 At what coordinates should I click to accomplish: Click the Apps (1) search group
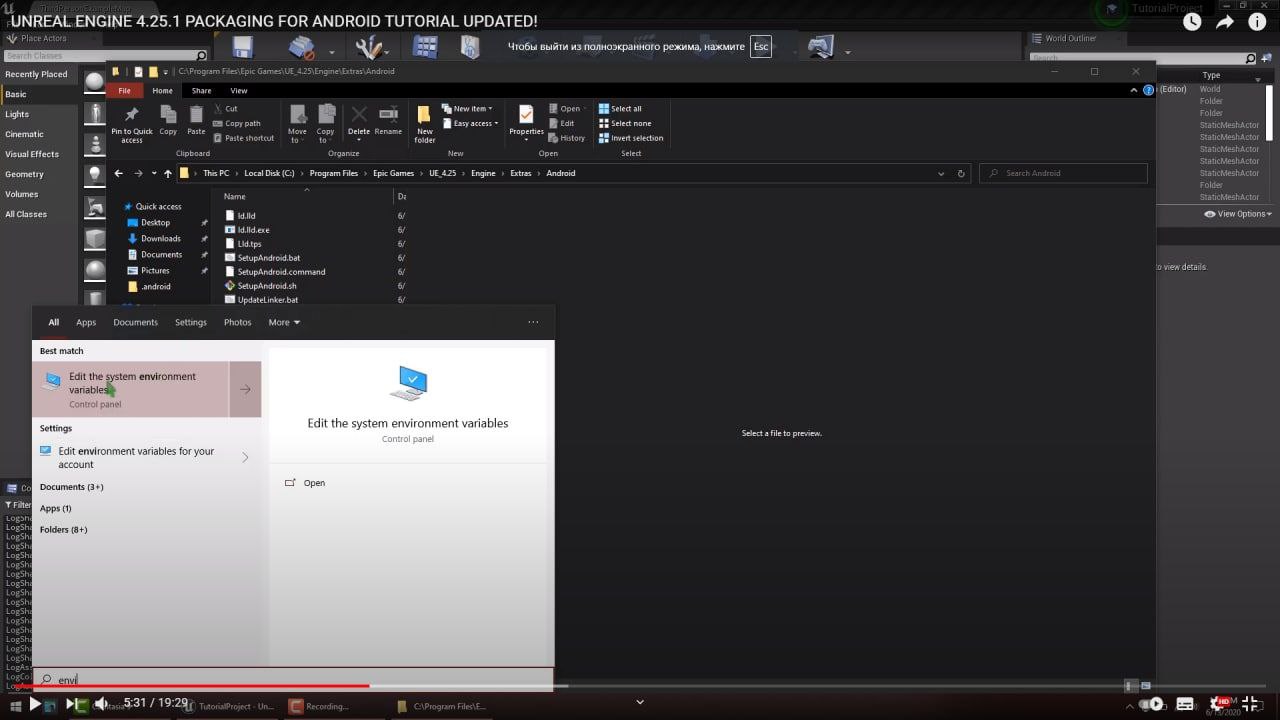point(55,509)
